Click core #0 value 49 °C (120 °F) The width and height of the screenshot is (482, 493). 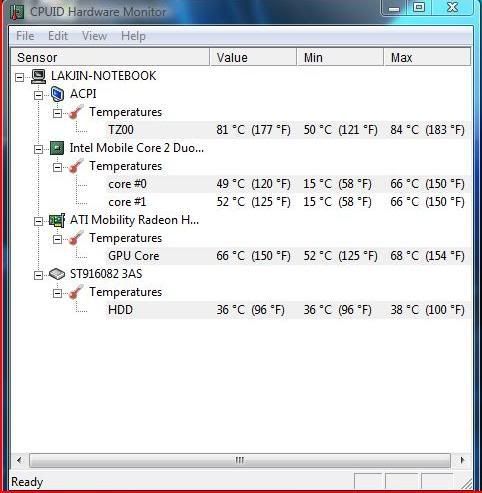[x=253, y=184]
